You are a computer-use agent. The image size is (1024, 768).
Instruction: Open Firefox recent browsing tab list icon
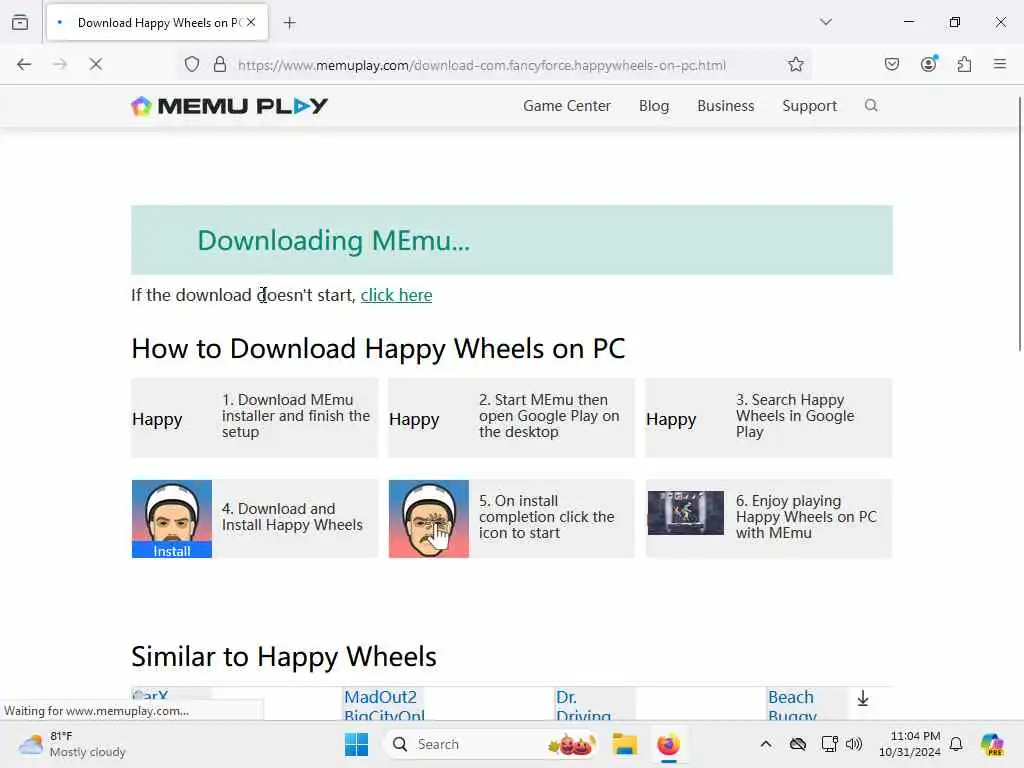[x=20, y=22]
